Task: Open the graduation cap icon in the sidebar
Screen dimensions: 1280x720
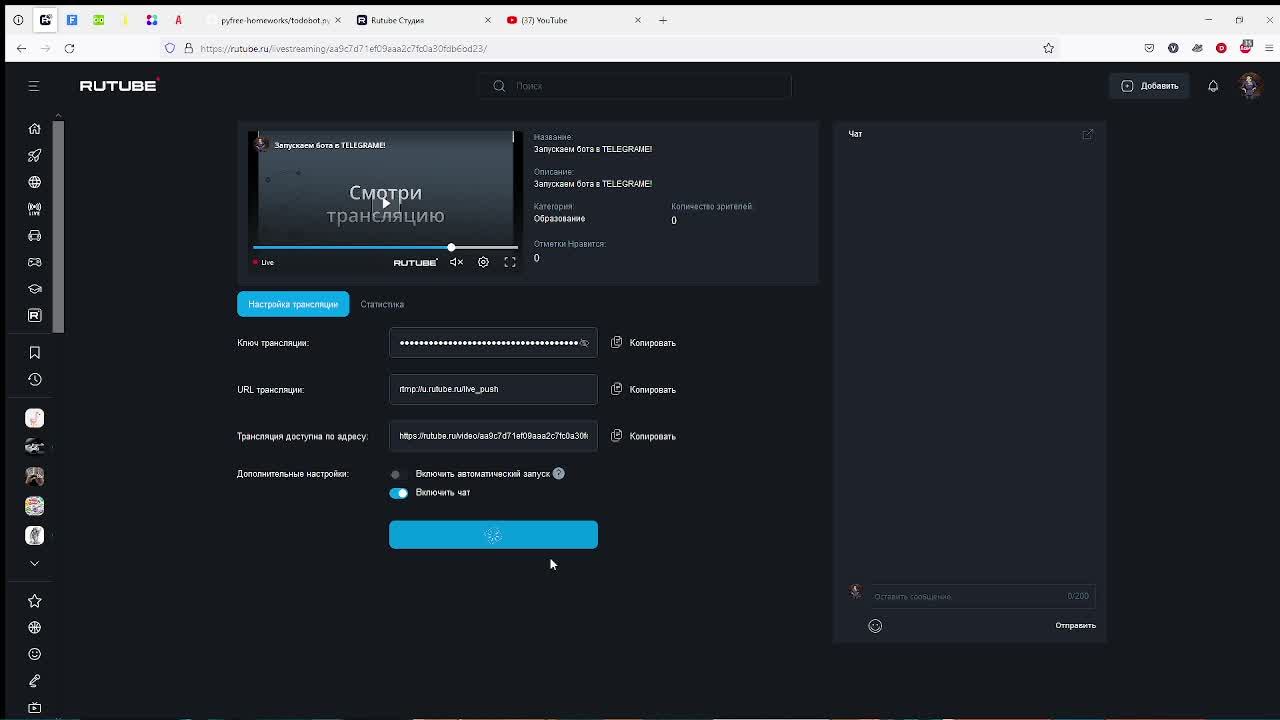Action: pyautogui.click(x=34, y=289)
